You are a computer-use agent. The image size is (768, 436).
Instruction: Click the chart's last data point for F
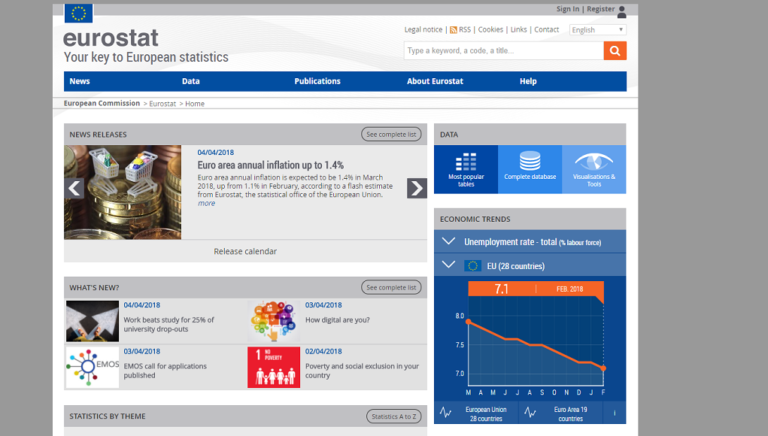(603, 368)
